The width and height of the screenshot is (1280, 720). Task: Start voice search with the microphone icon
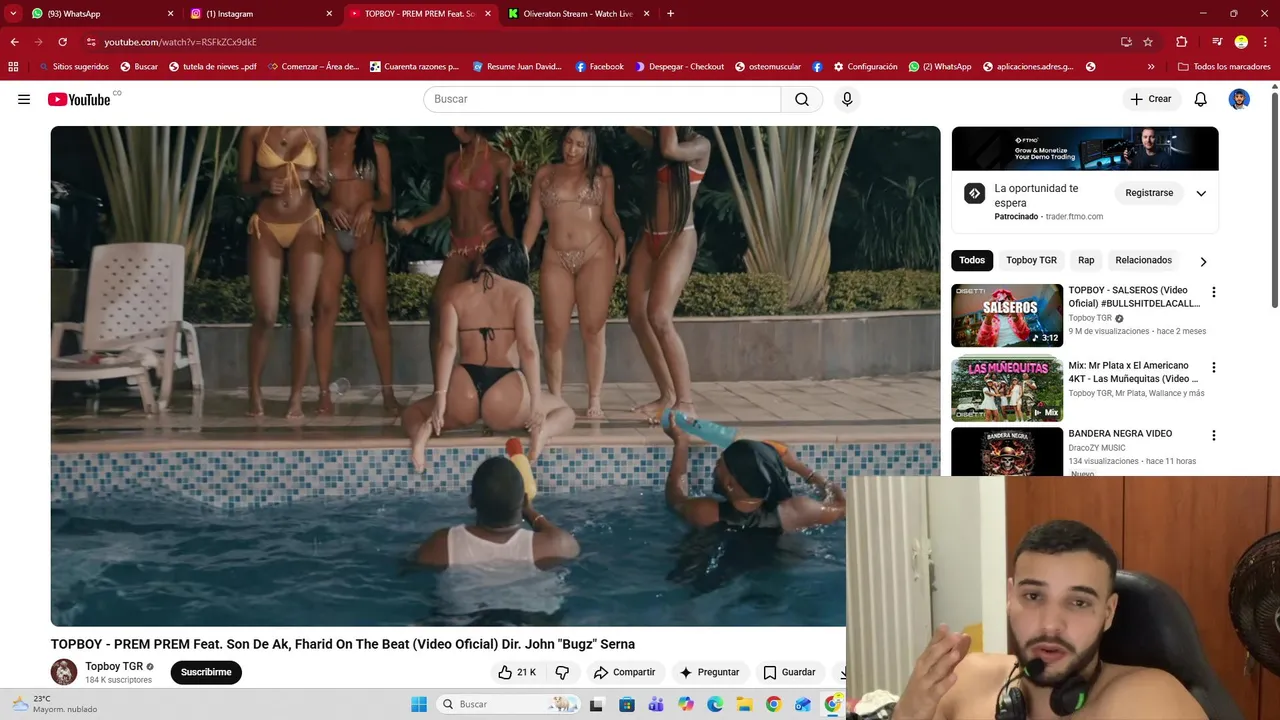click(x=847, y=99)
